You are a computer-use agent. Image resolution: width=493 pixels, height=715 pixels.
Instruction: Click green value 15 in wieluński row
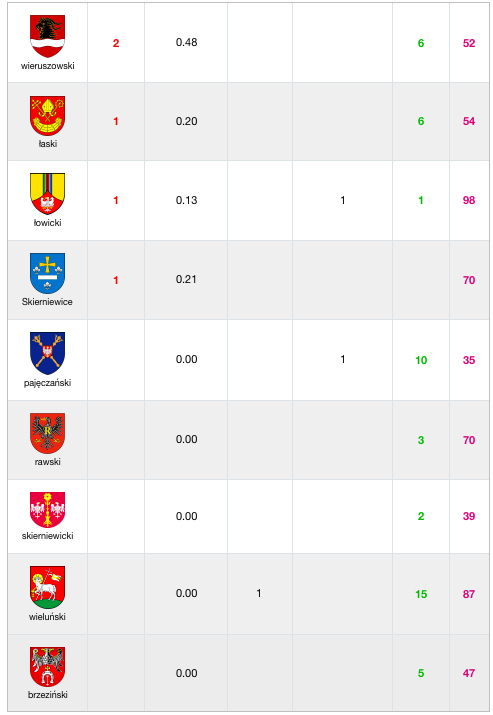(421, 594)
